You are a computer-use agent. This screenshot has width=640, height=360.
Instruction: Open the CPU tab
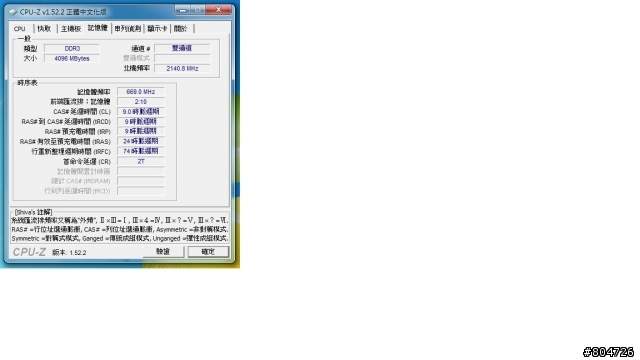(x=20, y=29)
